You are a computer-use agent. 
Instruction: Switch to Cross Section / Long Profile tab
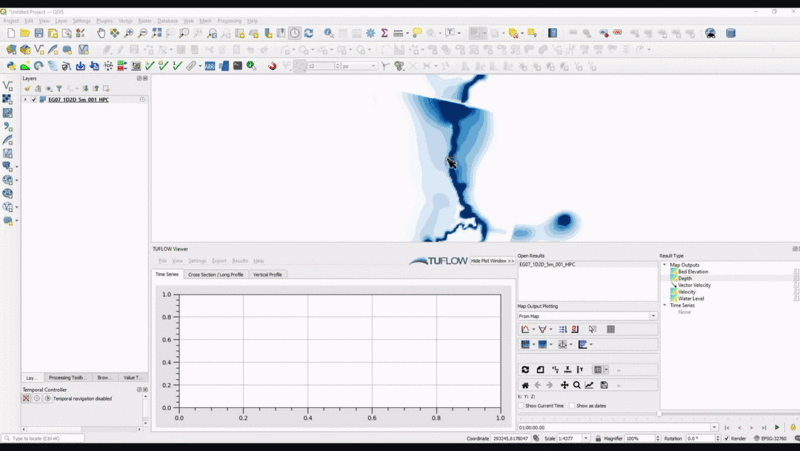[x=215, y=274]
